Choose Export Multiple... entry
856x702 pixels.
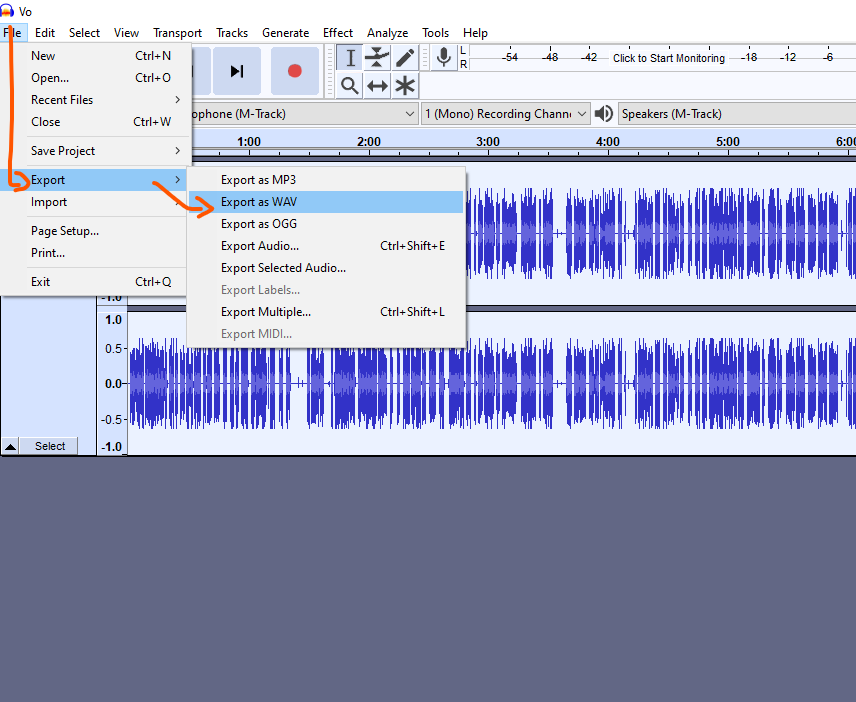pyautogui.click(x=326, y=312)
